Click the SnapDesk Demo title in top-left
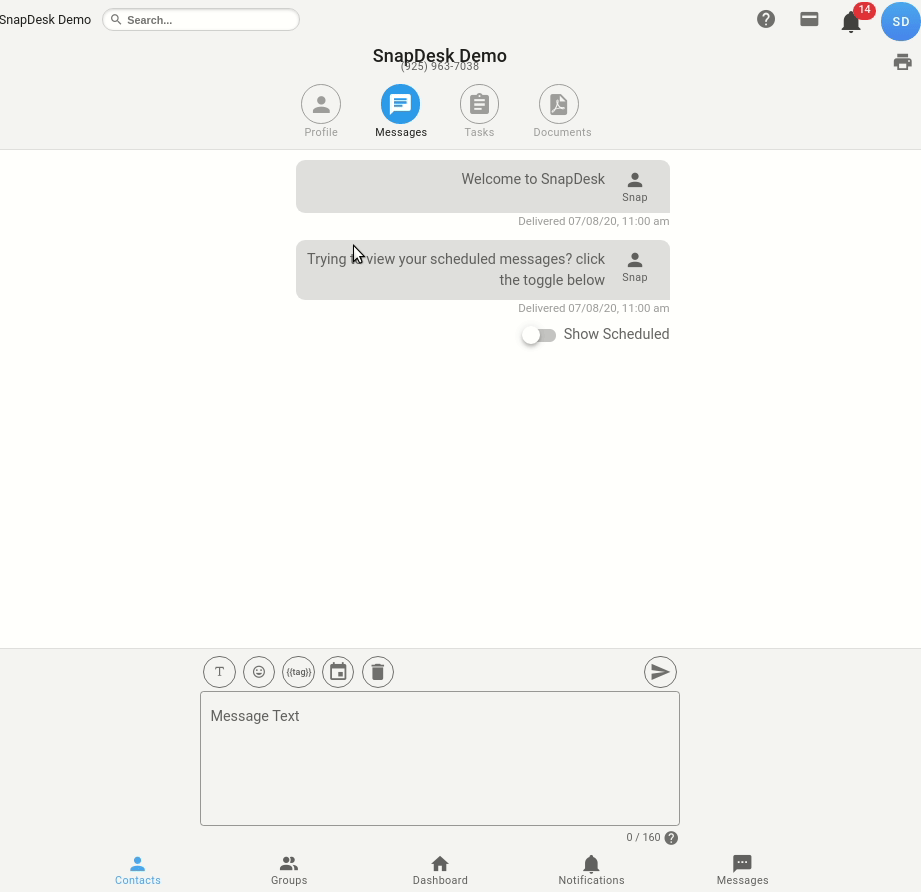 pos(45,19)
